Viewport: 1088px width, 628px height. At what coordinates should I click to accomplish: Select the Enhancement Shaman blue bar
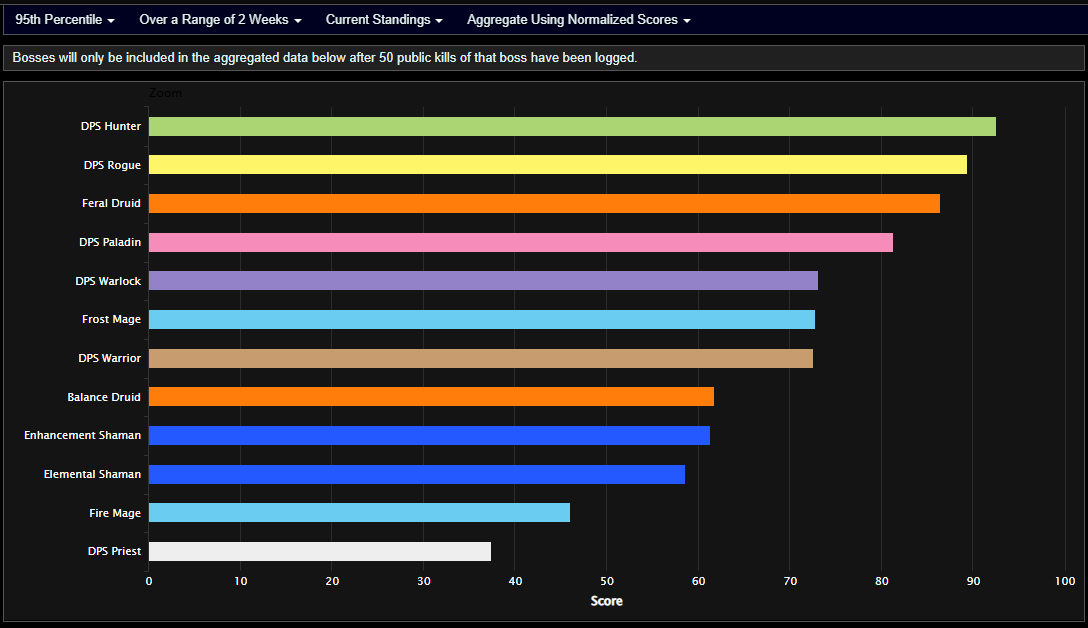[430, 435]
